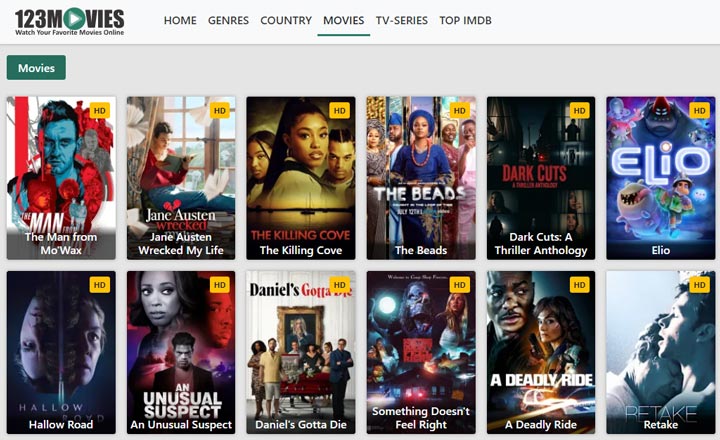Screen dimensions: 720x440
Task: Click the 'Retake' caption text
Action: coord(661,425)
